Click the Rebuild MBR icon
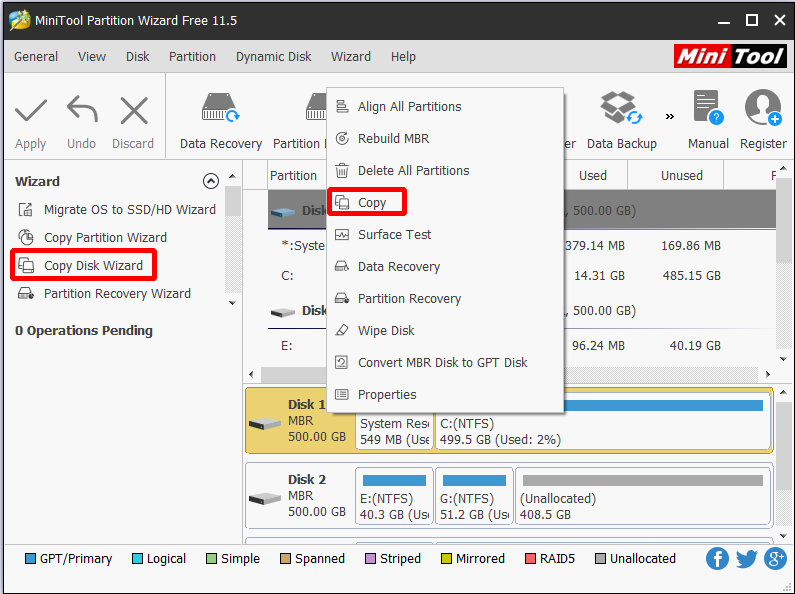 click(x=342, y=138)
